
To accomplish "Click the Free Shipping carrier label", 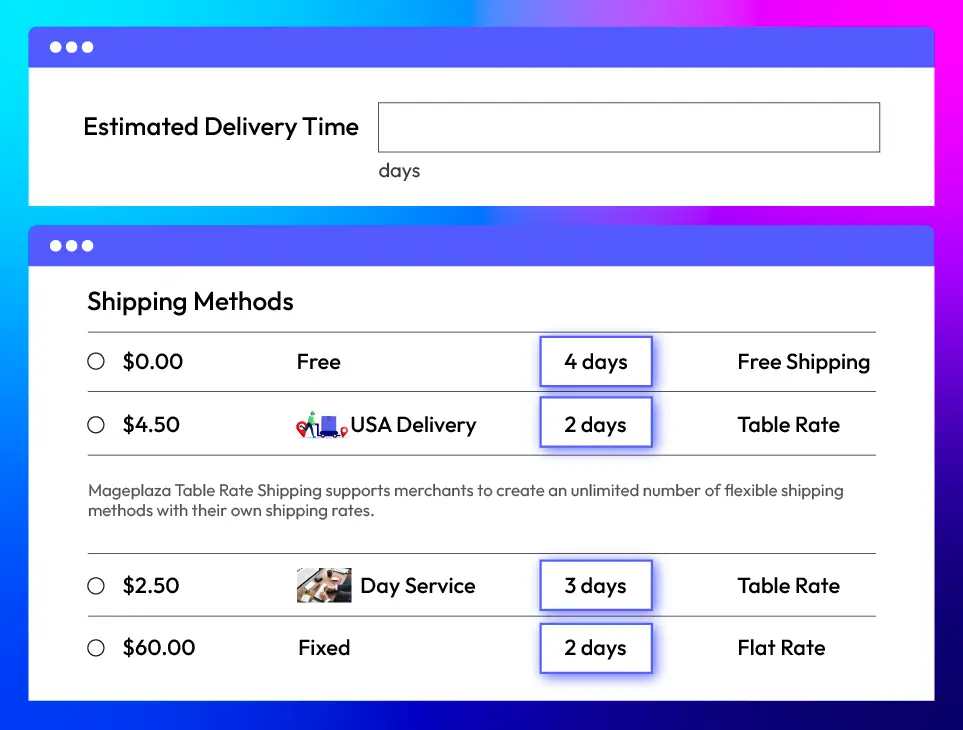I will pyautogui.click(x=803, y=362).
